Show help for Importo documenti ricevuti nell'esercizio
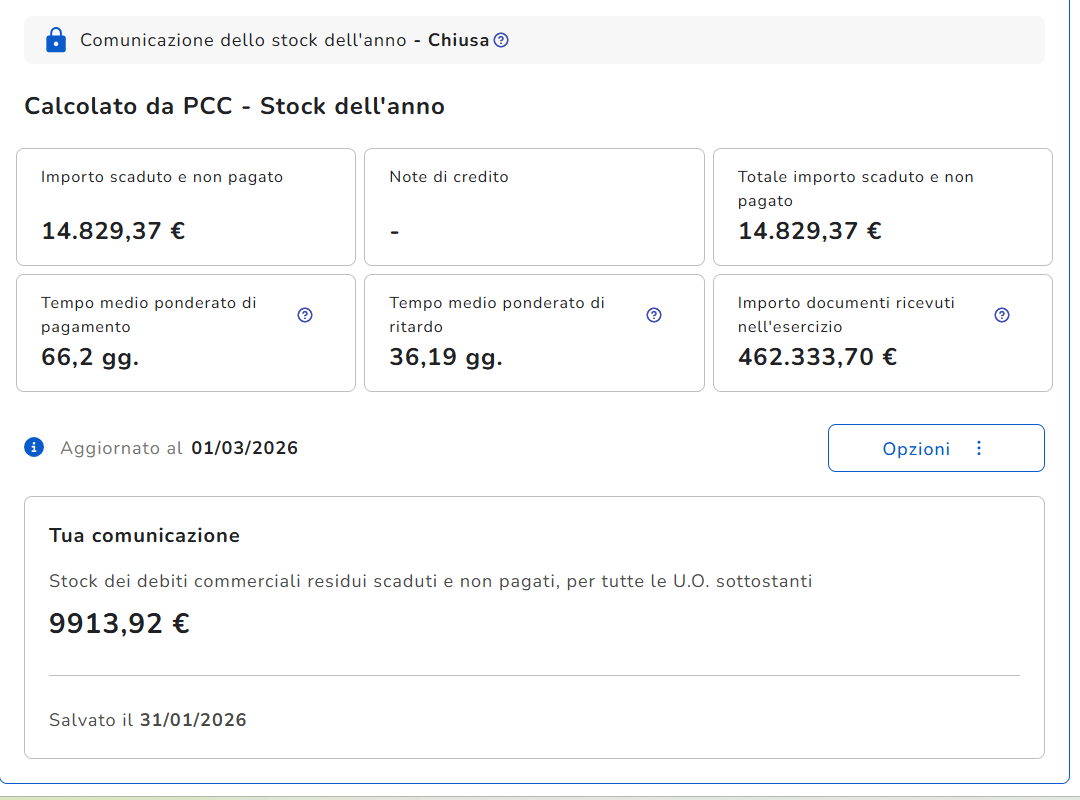The image size is (1080, 800). (1002, 315)
